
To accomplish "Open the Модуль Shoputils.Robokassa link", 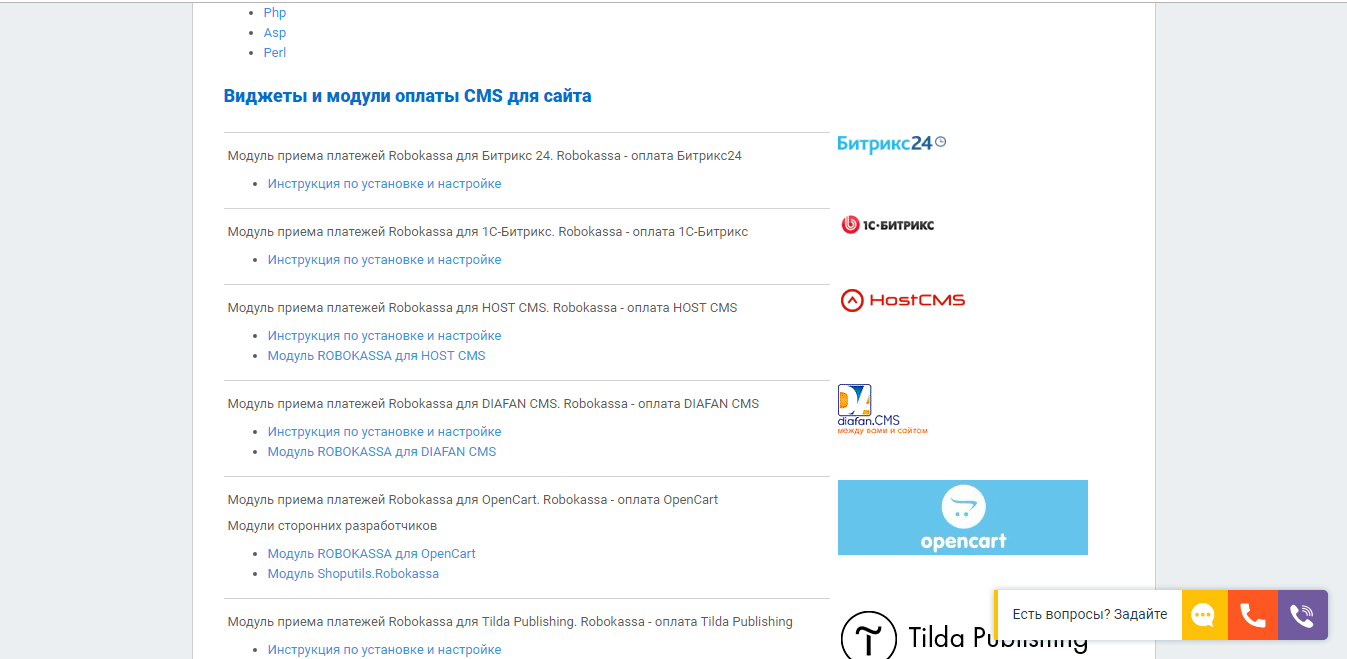I will (353, 574).
